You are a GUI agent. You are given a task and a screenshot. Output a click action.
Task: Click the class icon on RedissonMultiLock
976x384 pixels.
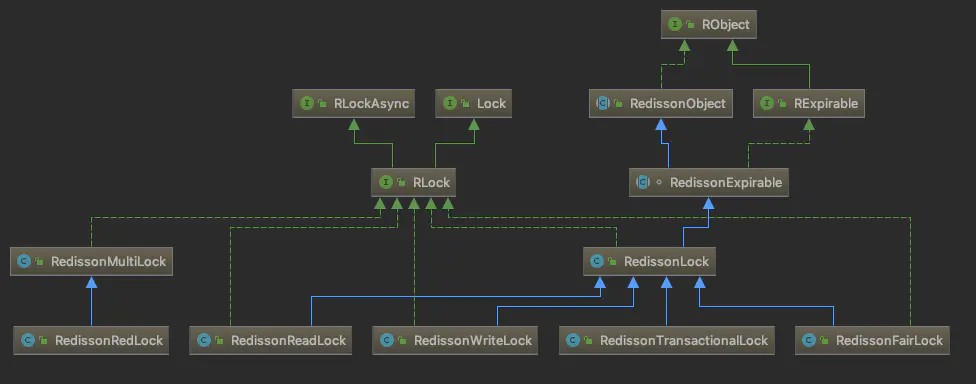point(24,261)
